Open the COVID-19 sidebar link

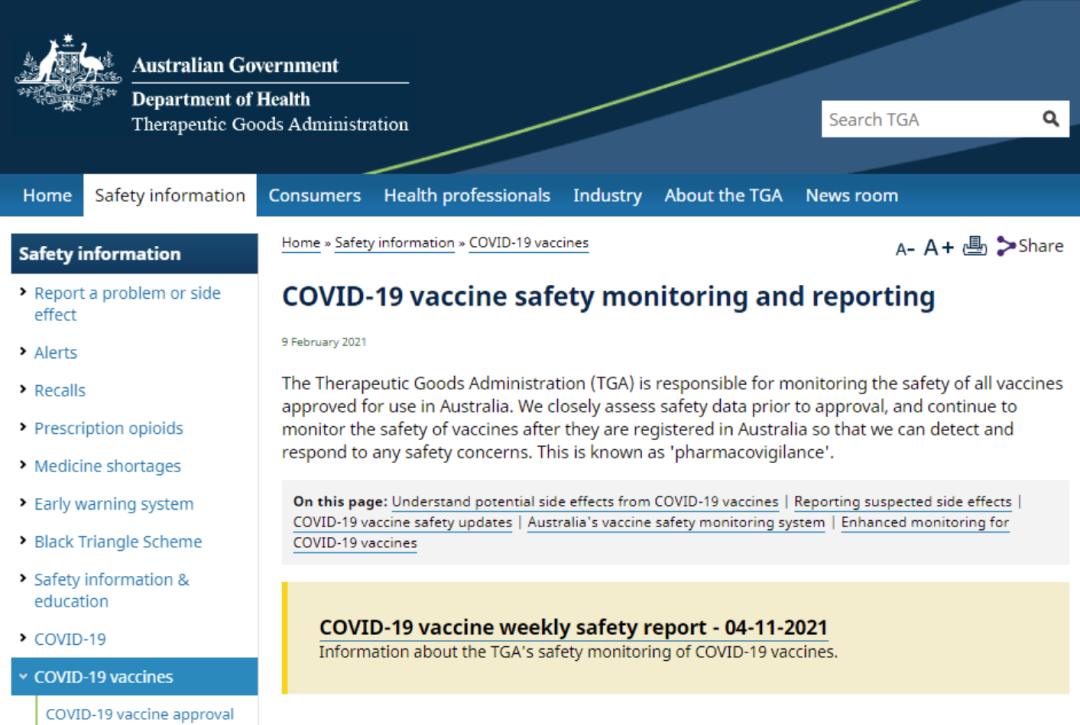coord(70,639)
